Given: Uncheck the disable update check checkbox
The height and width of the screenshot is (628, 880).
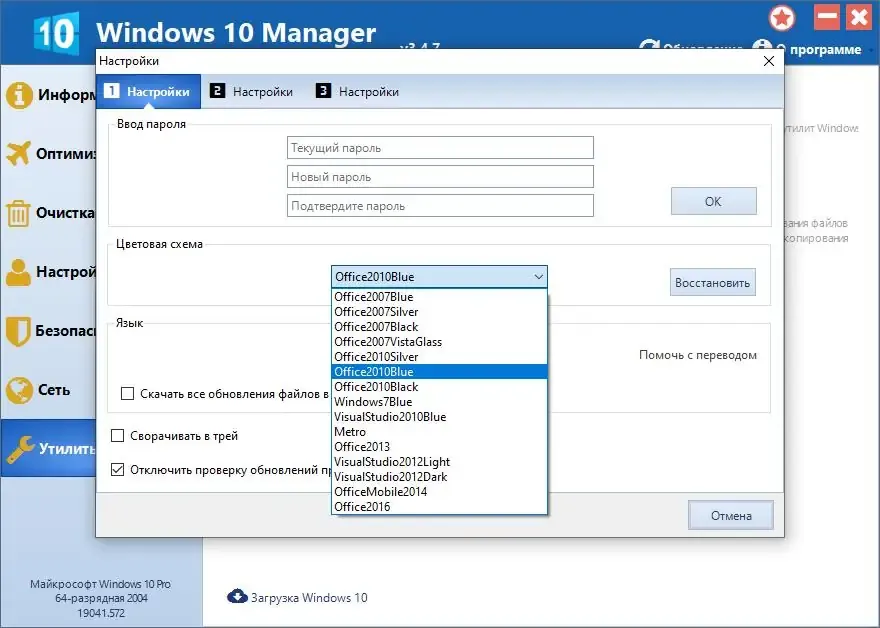Looking at the screenshot, I should [x=117, y=469].
